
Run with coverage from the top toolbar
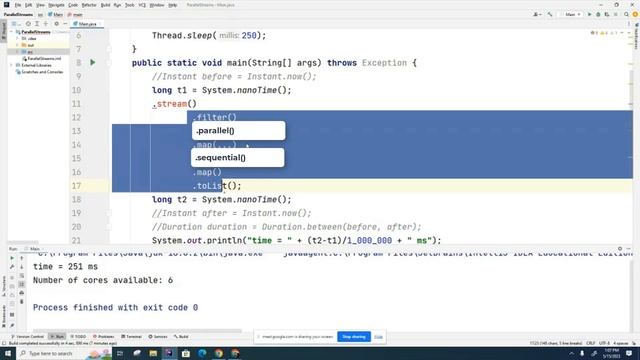click(607, 14)
